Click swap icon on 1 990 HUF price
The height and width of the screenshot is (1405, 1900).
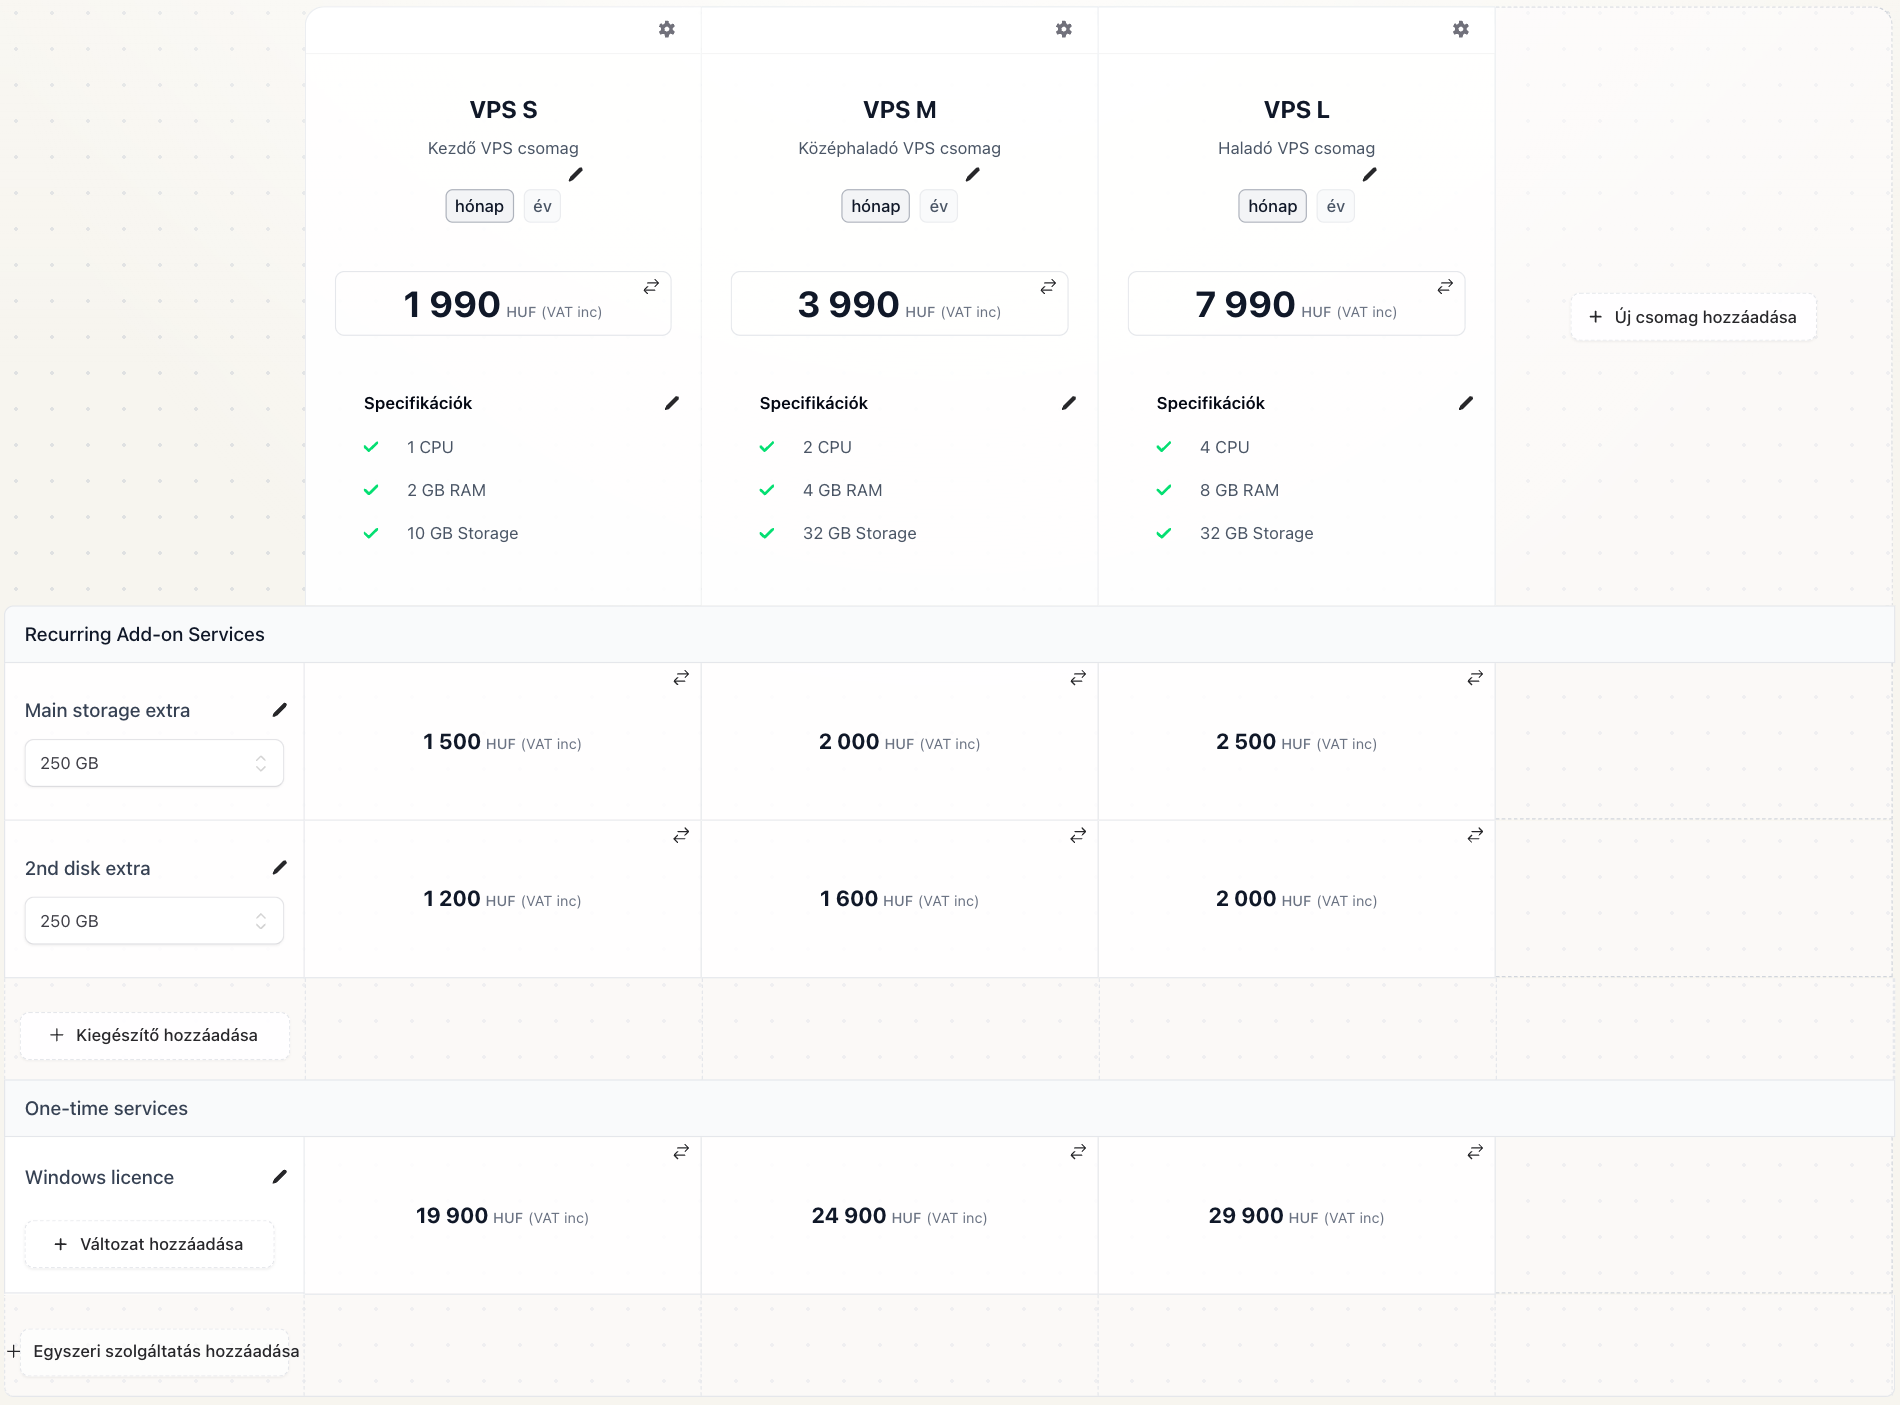(x=651, y=286)
